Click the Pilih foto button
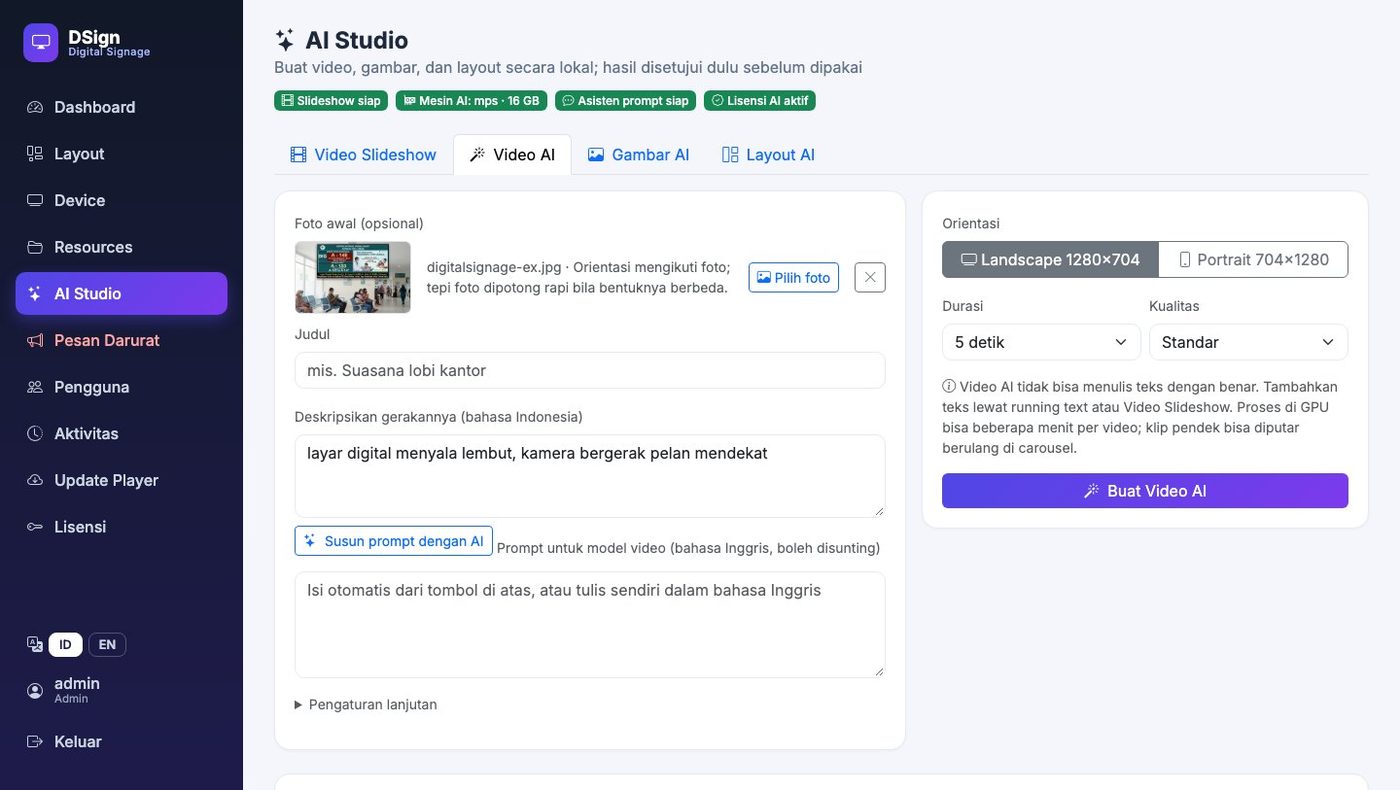The image size is (1400, 790). (x=794, y=277)
